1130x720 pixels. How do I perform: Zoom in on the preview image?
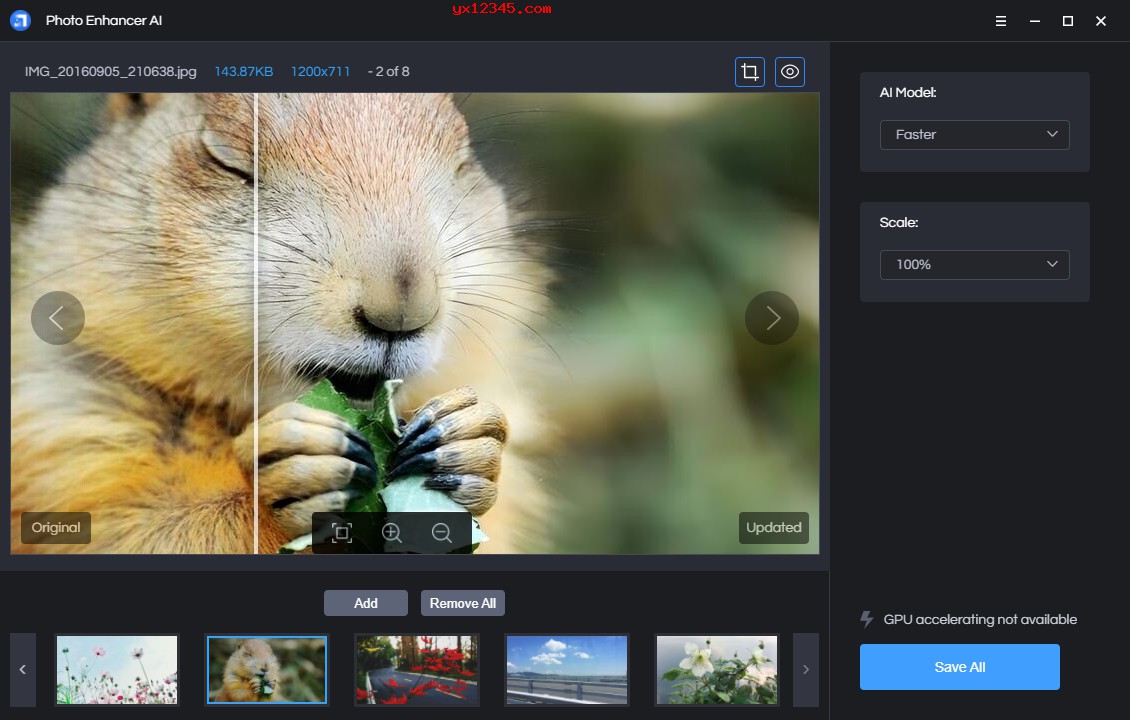pyautogui.click(x=392, y=532)
